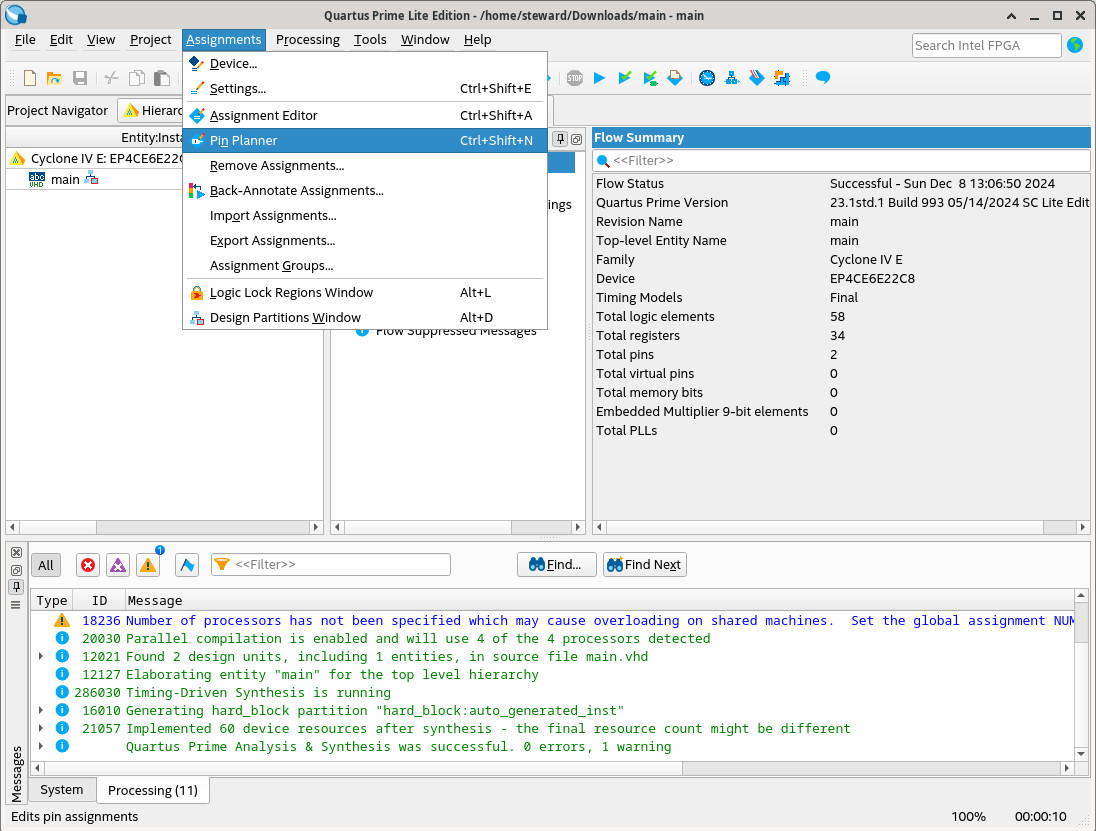Image resolution: width=1096 pixels, height=831 pixels.
Task: Start Compilation with the blue play icon
Action: (599, 78)
